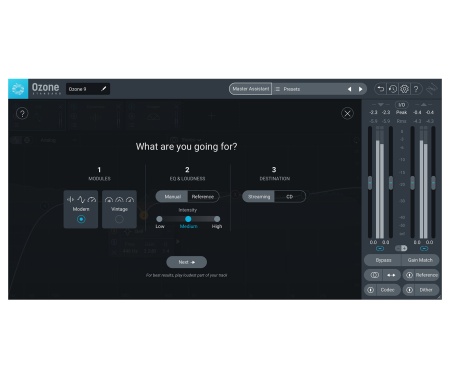Click the input gain link button
450x380 pixels.
(380, 249)
